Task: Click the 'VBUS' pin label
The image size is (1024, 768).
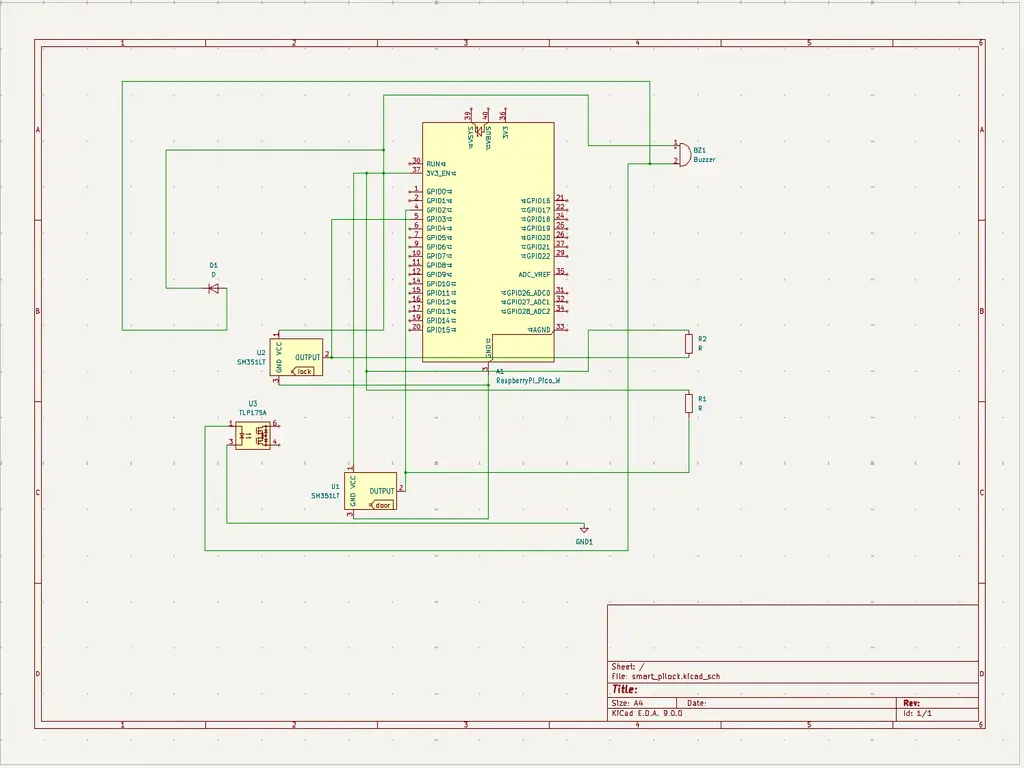Action: pos(488,138)
